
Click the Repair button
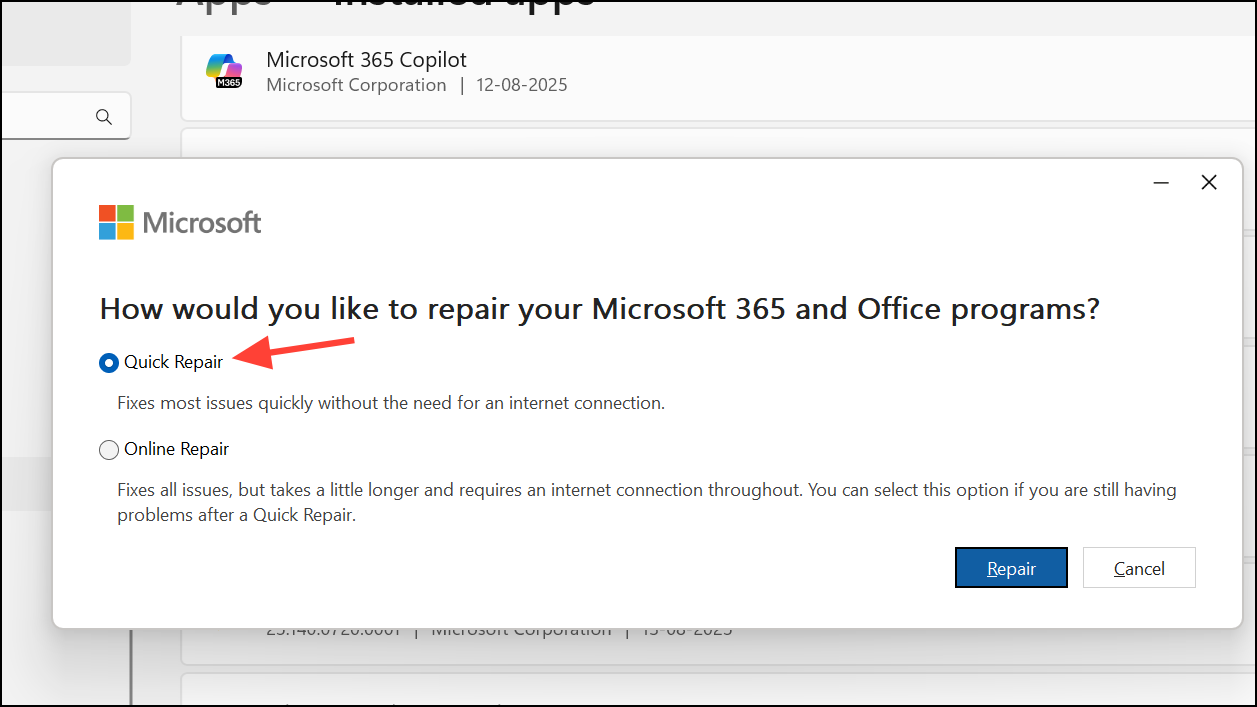click(1011, 567)
